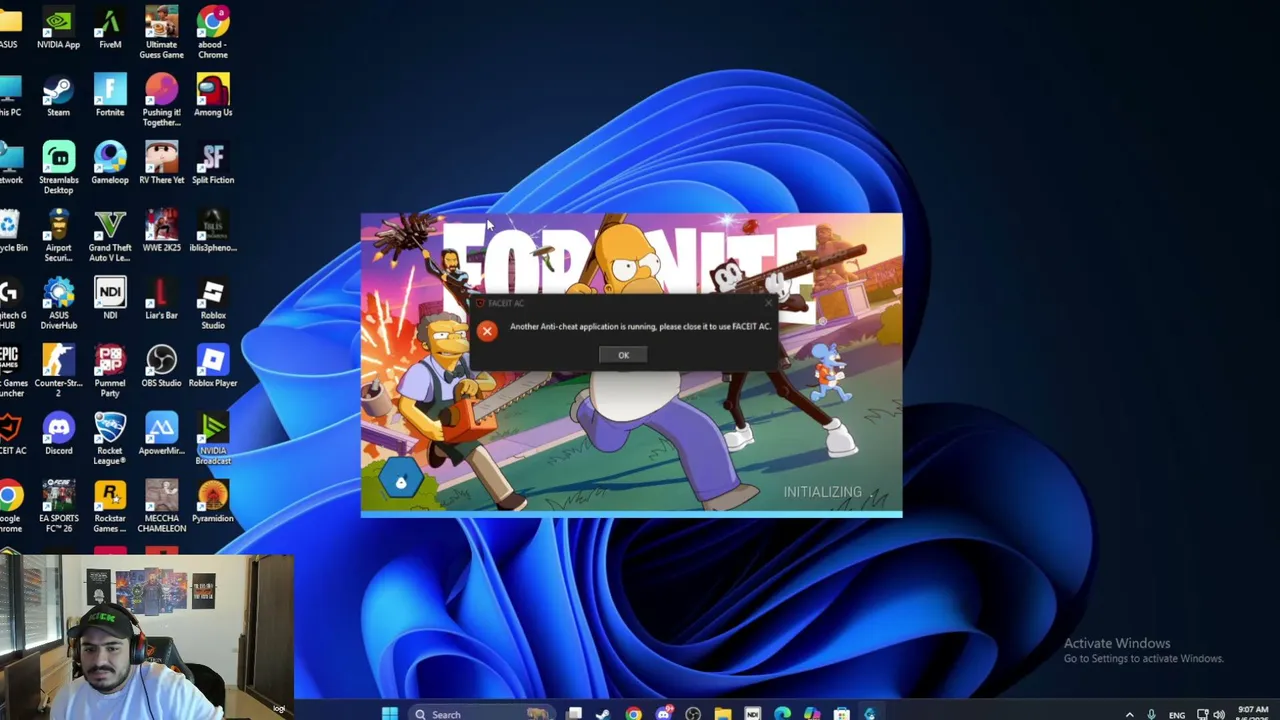The image size is (1280, 720).
Task: Select the Pyramidion desktop shortcut
Action: pos(212,501)
